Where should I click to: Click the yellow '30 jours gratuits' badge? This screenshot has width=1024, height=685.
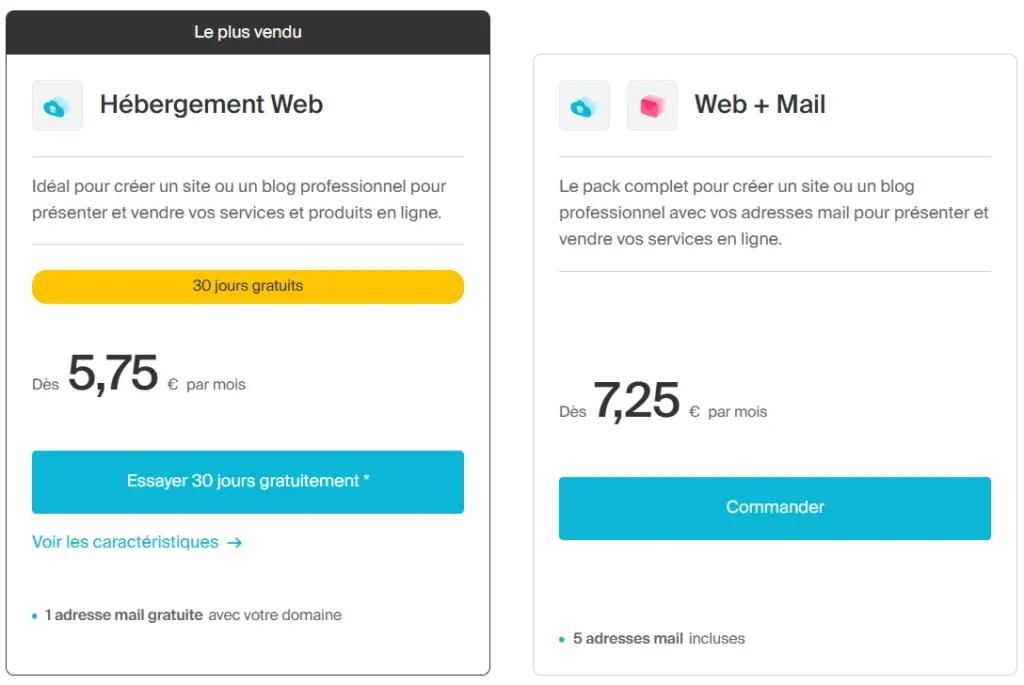point(247,286)
